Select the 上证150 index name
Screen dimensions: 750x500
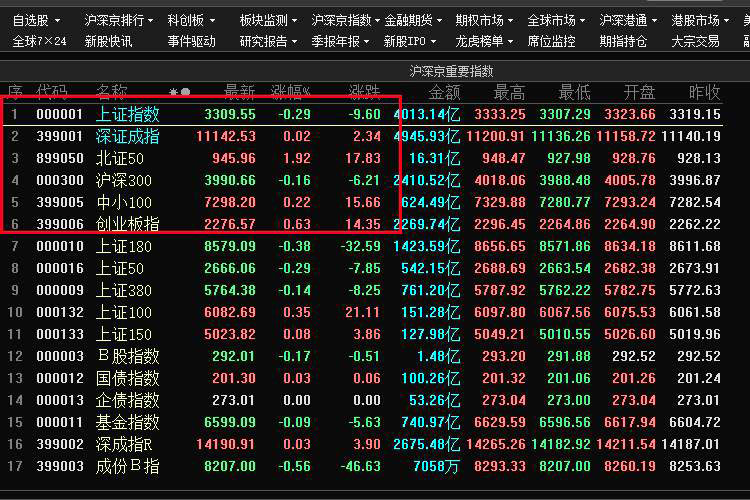click(x=123, y=334)
